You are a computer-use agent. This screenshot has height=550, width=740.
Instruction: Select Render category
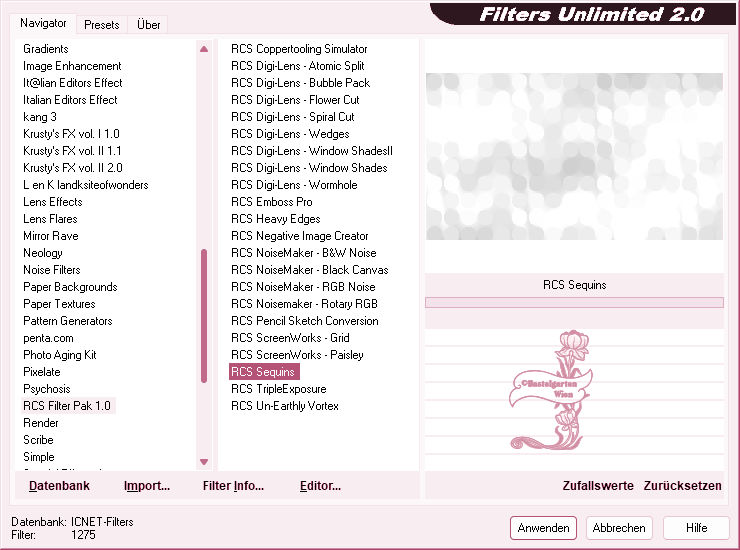(x=41, y=423)
